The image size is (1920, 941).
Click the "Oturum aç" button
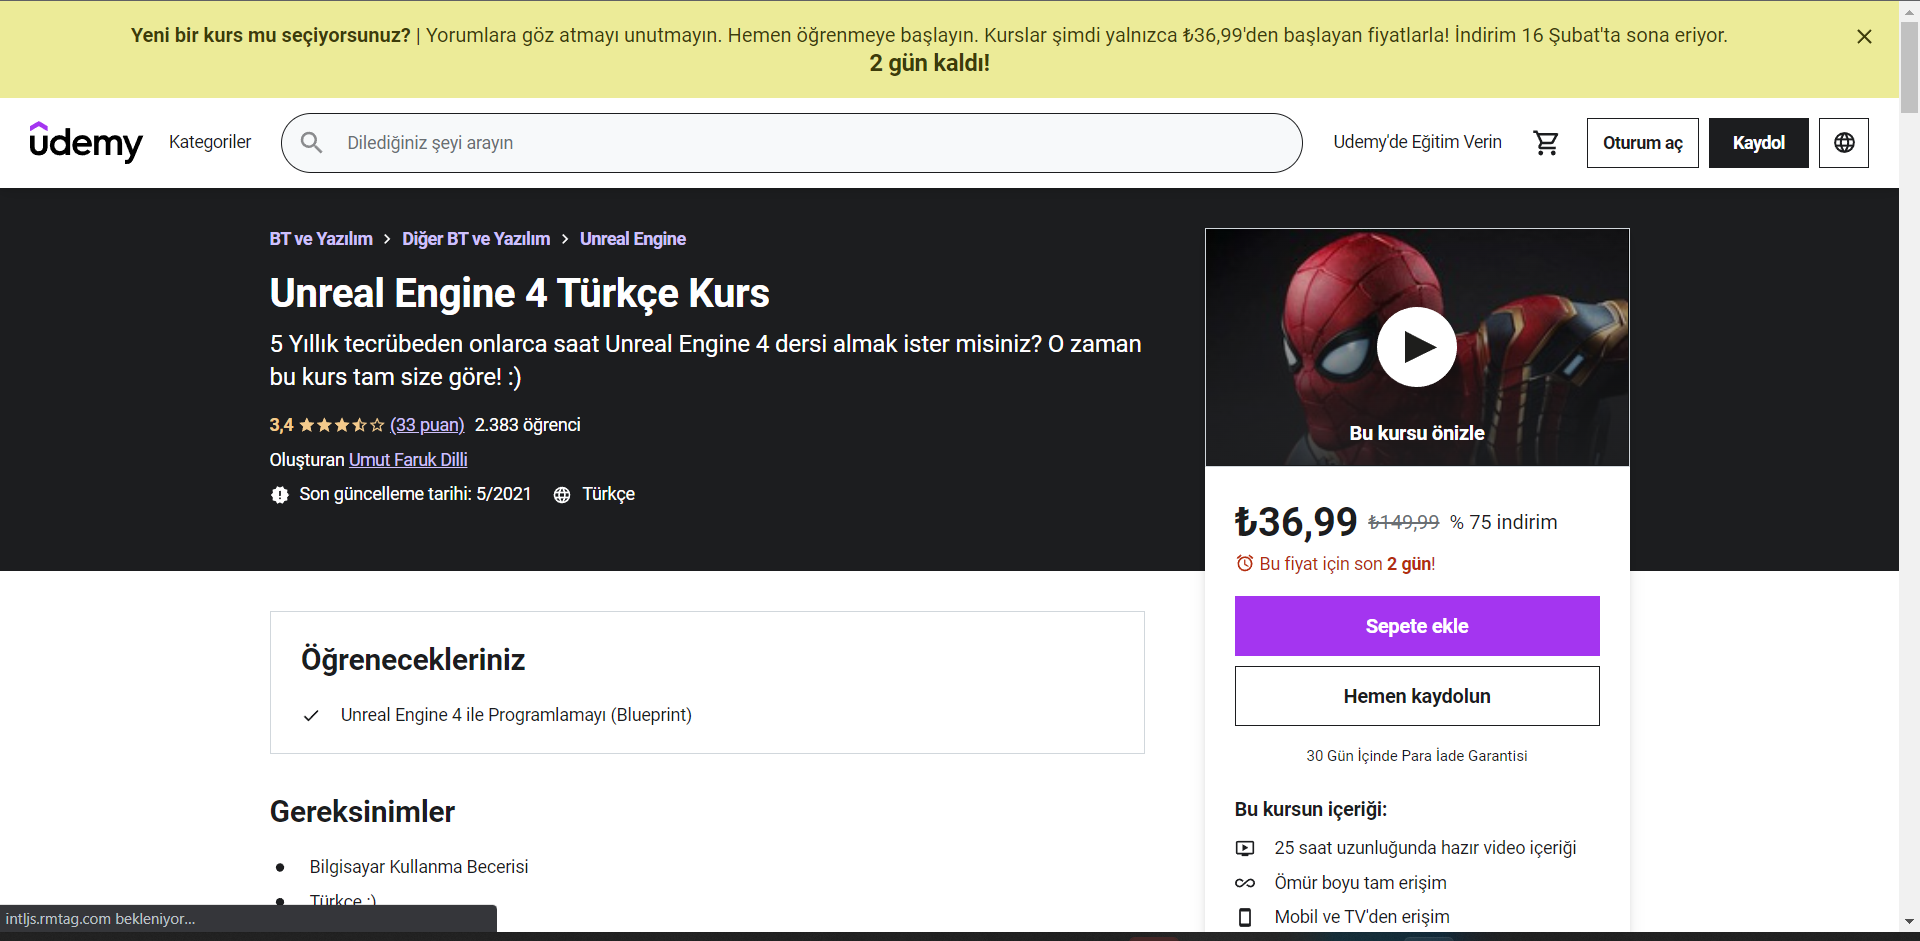[1642, 143]
